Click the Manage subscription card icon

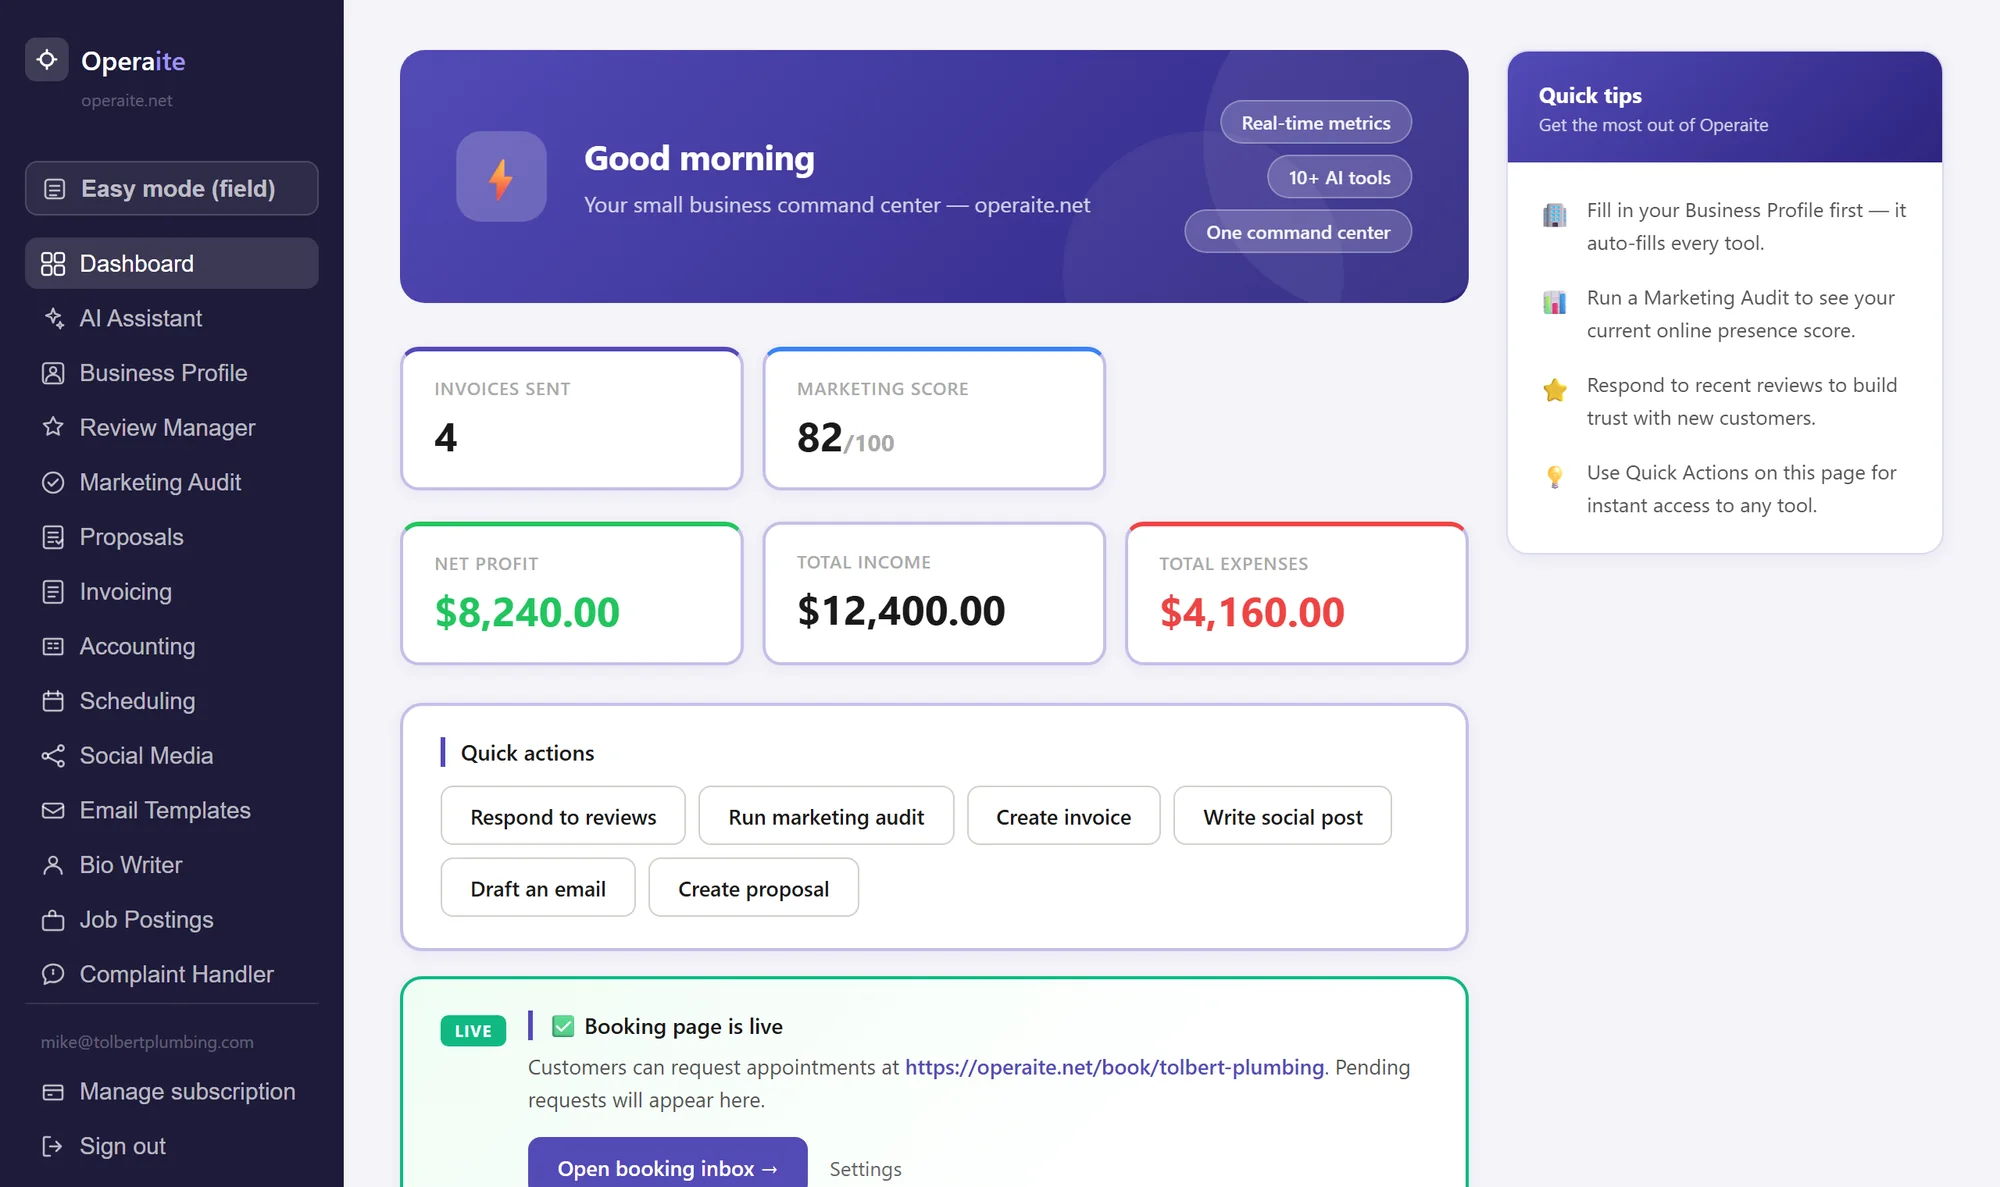point(53,1092)
